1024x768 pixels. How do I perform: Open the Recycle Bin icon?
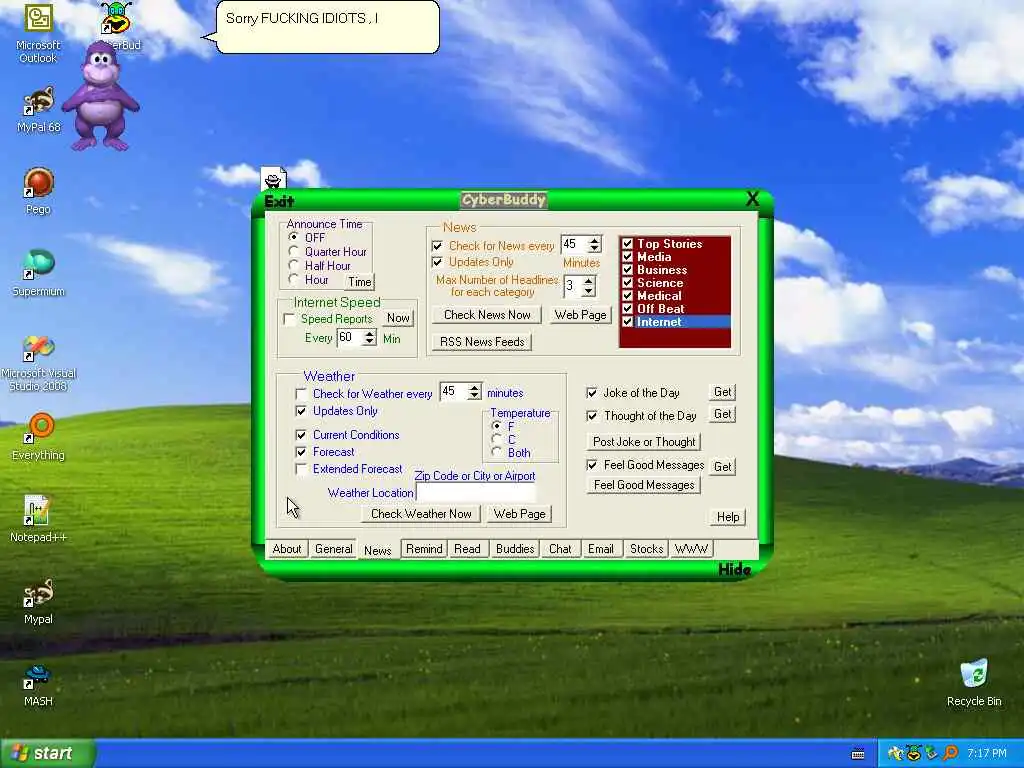tap(974, 683)
